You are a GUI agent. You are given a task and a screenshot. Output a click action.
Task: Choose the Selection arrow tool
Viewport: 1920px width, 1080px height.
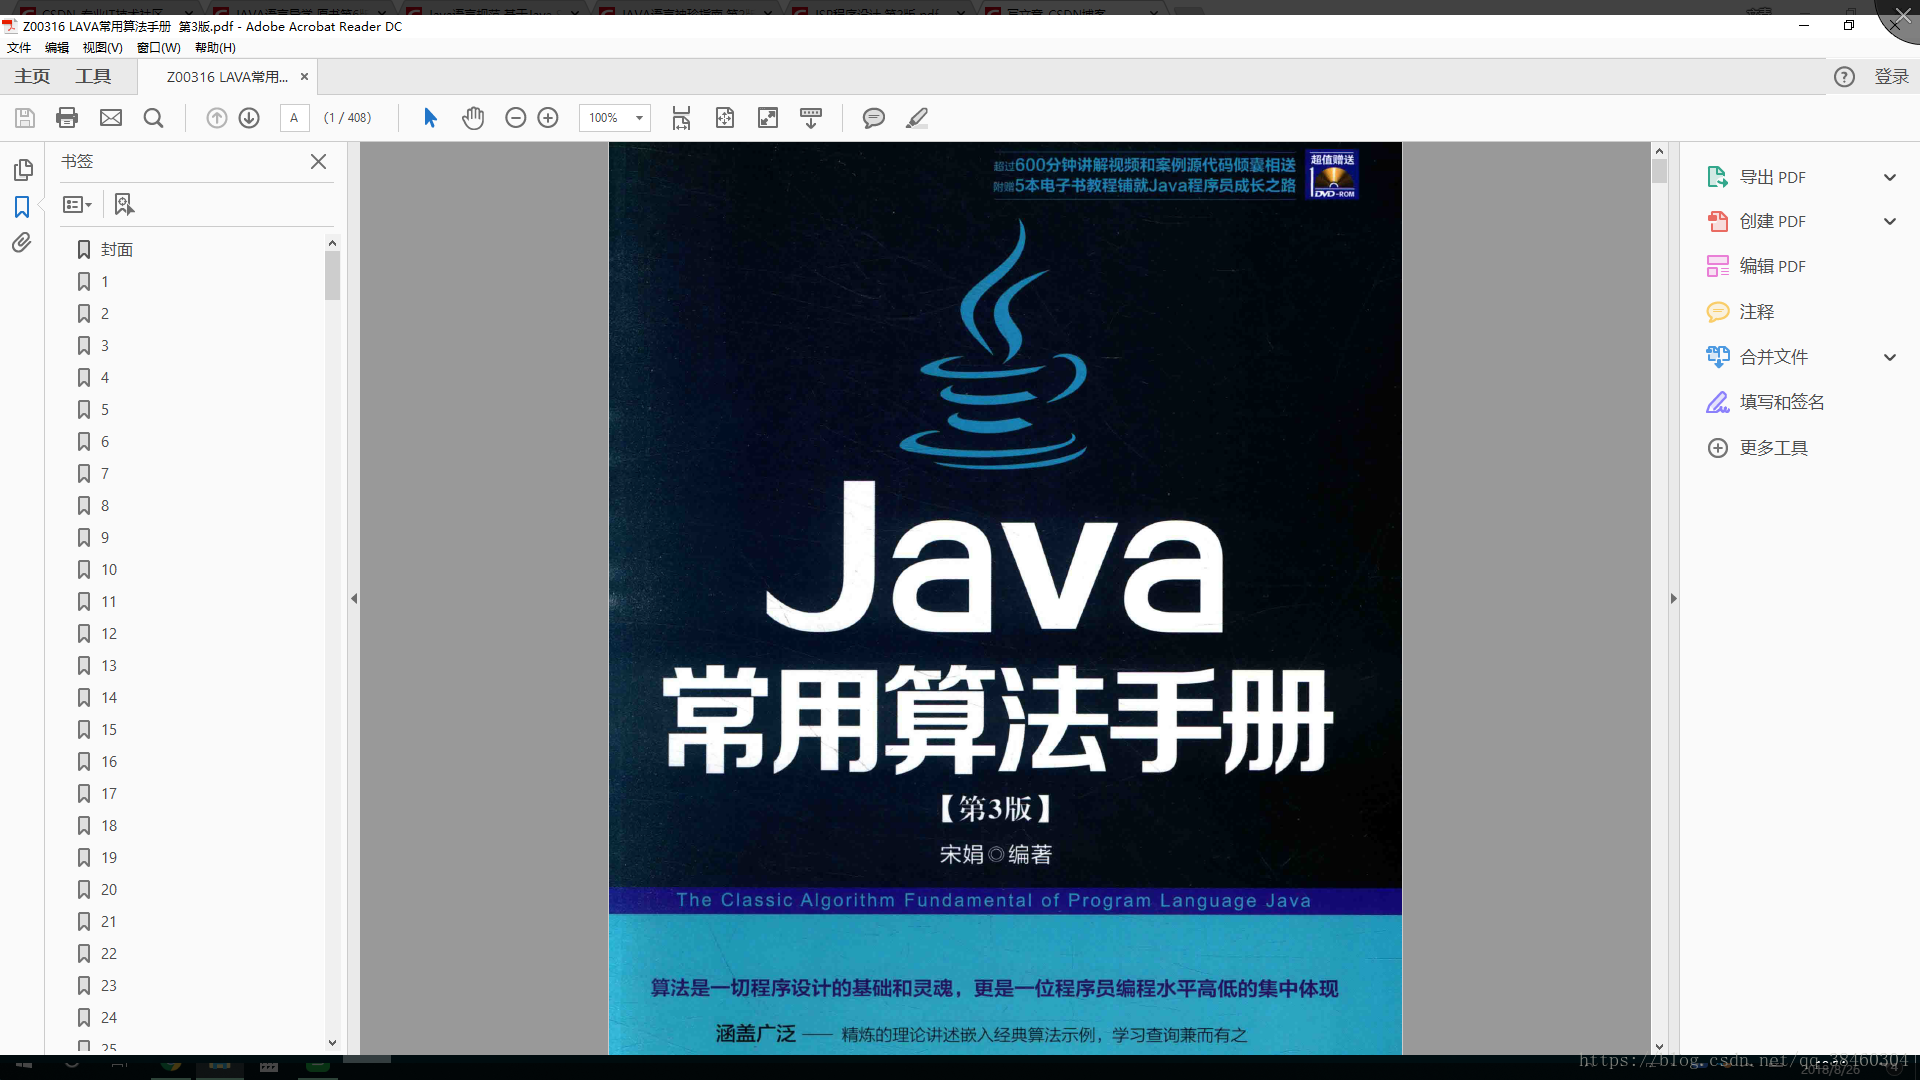coord(430,118)
